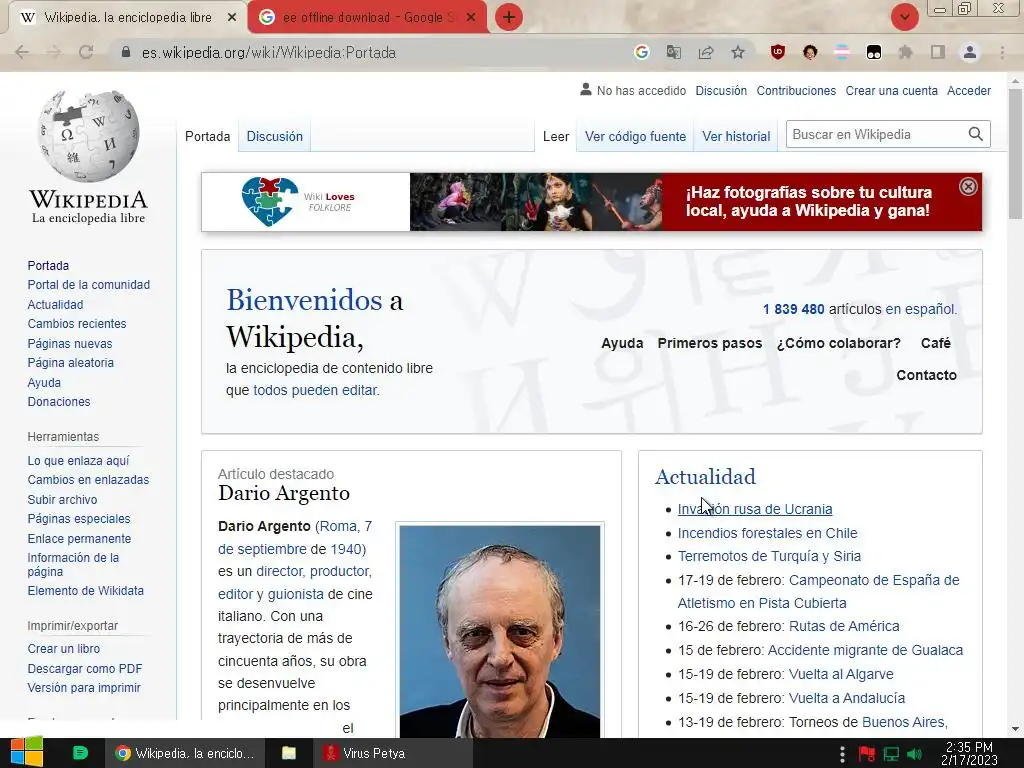The width and height of the screenshot is (1024, 768).
Task: Reload the page with refresh icon
Action: point(86,52)
